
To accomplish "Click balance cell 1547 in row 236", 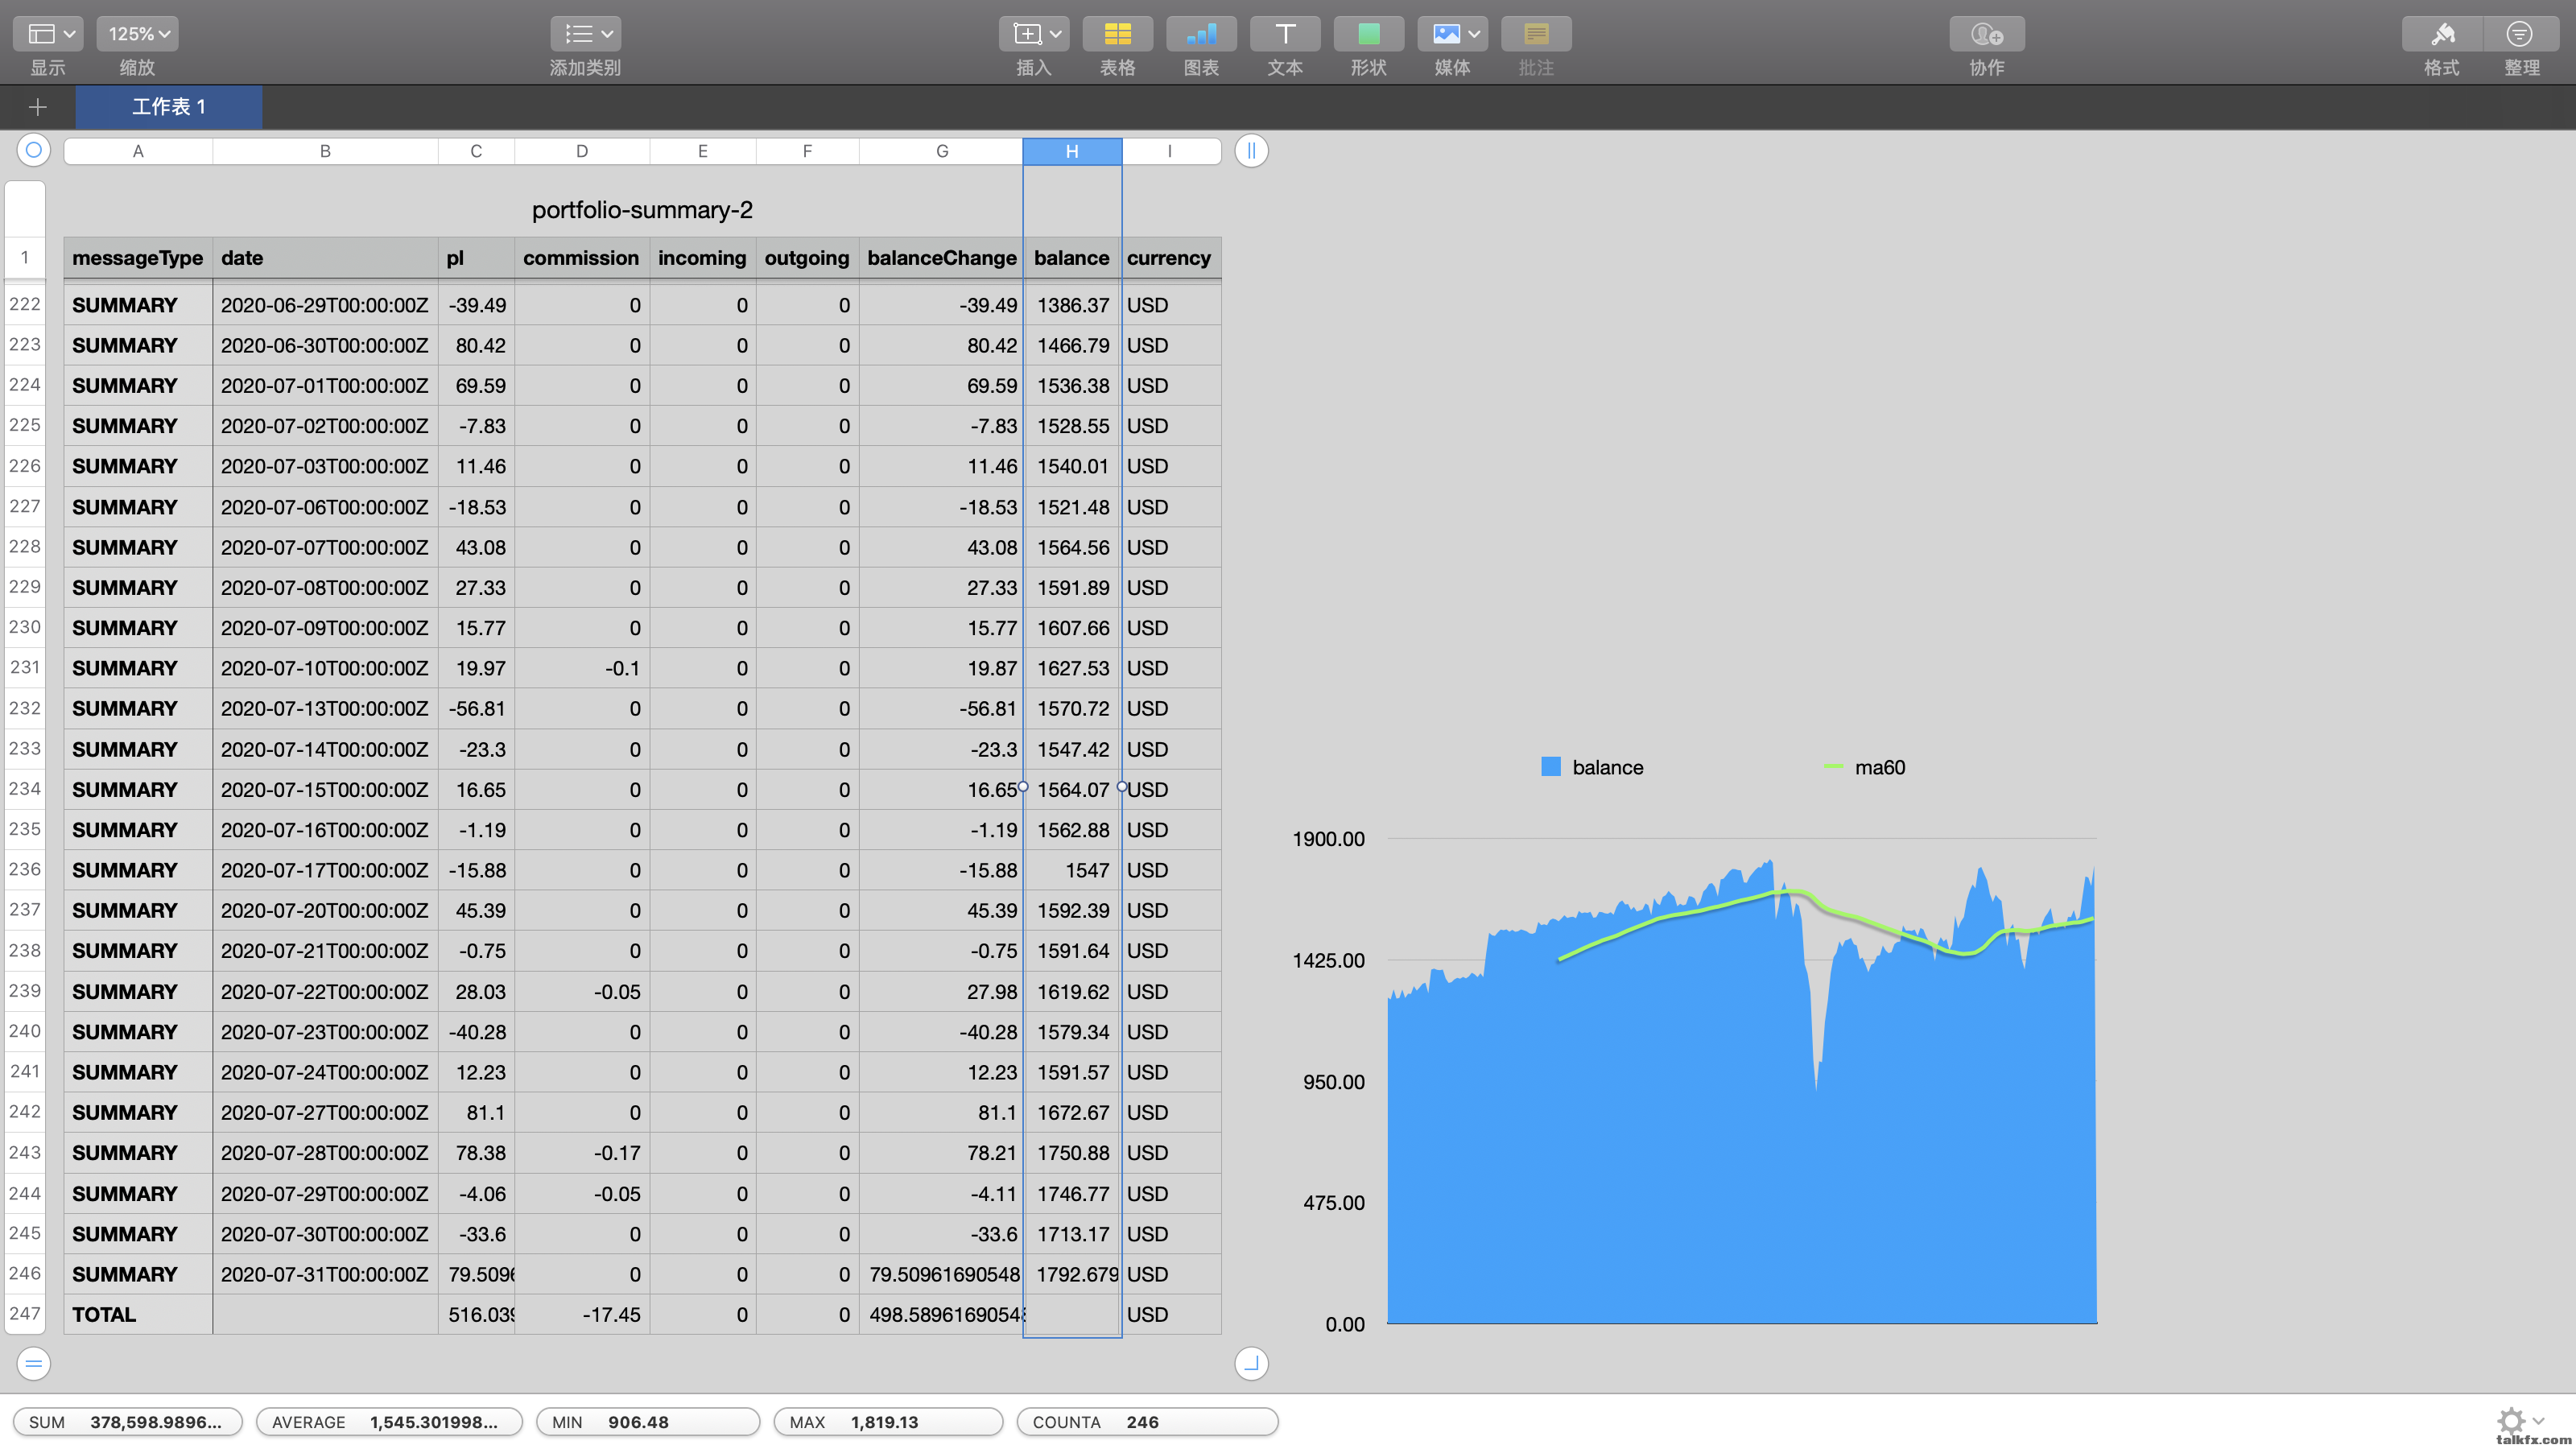I will (x=1072, y=870).
